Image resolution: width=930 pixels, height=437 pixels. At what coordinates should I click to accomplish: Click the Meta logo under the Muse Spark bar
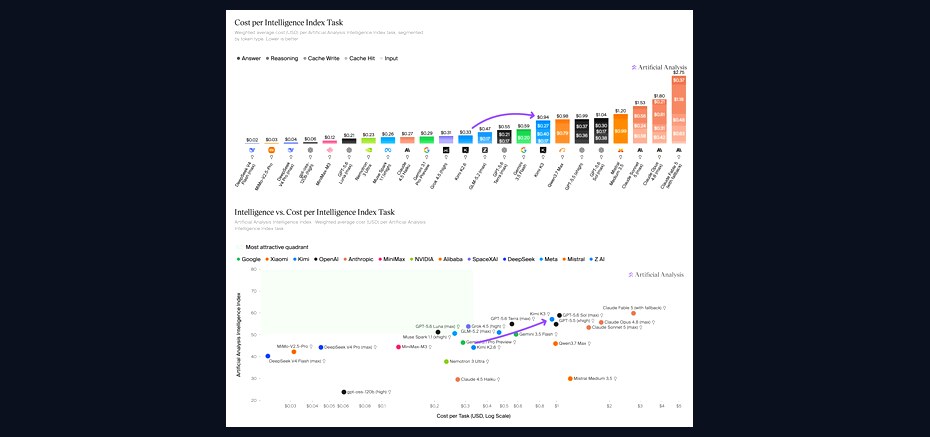(x=388, y=150)
